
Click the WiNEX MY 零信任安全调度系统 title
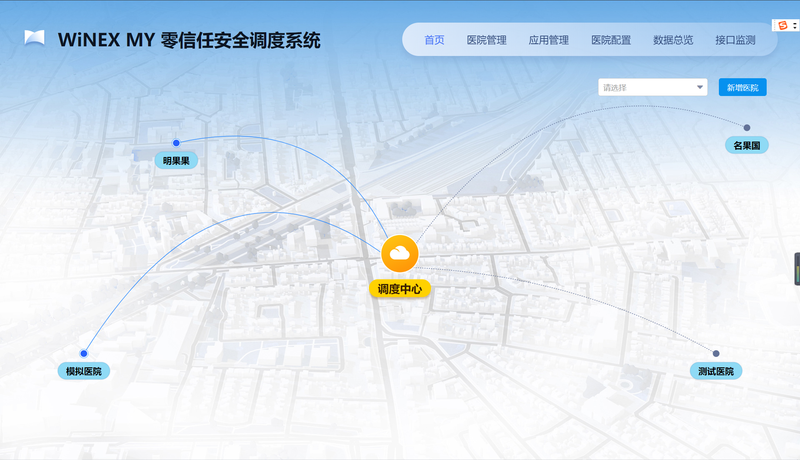pyautogui.click(x=189, y=40)
